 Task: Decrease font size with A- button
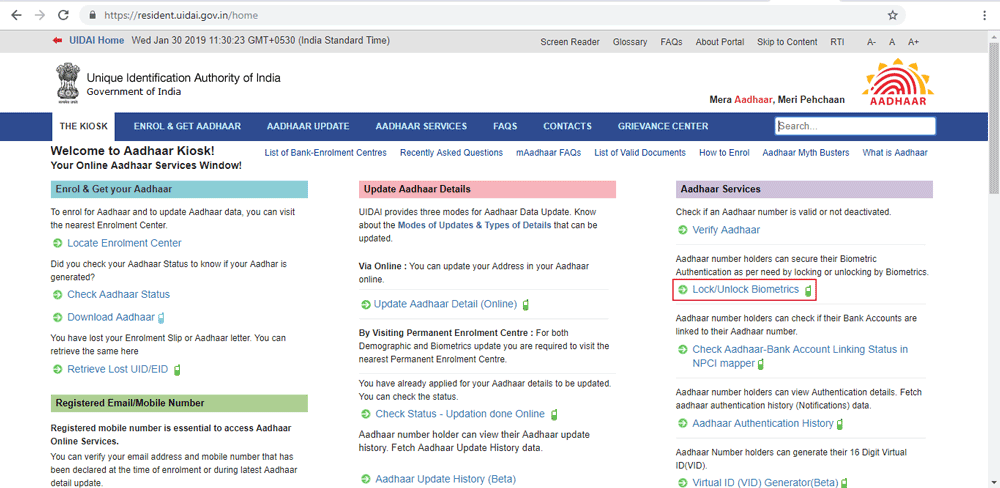(x=871, y=42)
